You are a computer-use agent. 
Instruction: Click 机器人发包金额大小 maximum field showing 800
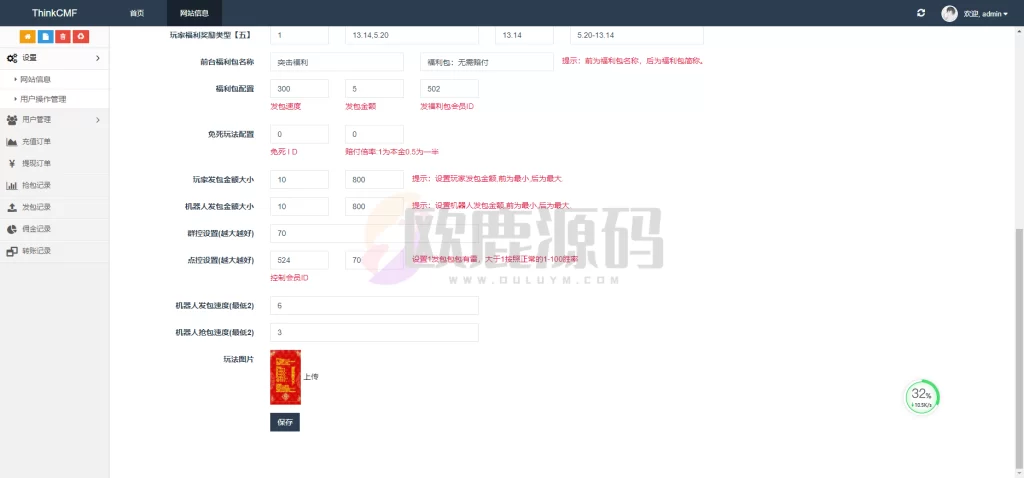374,206
